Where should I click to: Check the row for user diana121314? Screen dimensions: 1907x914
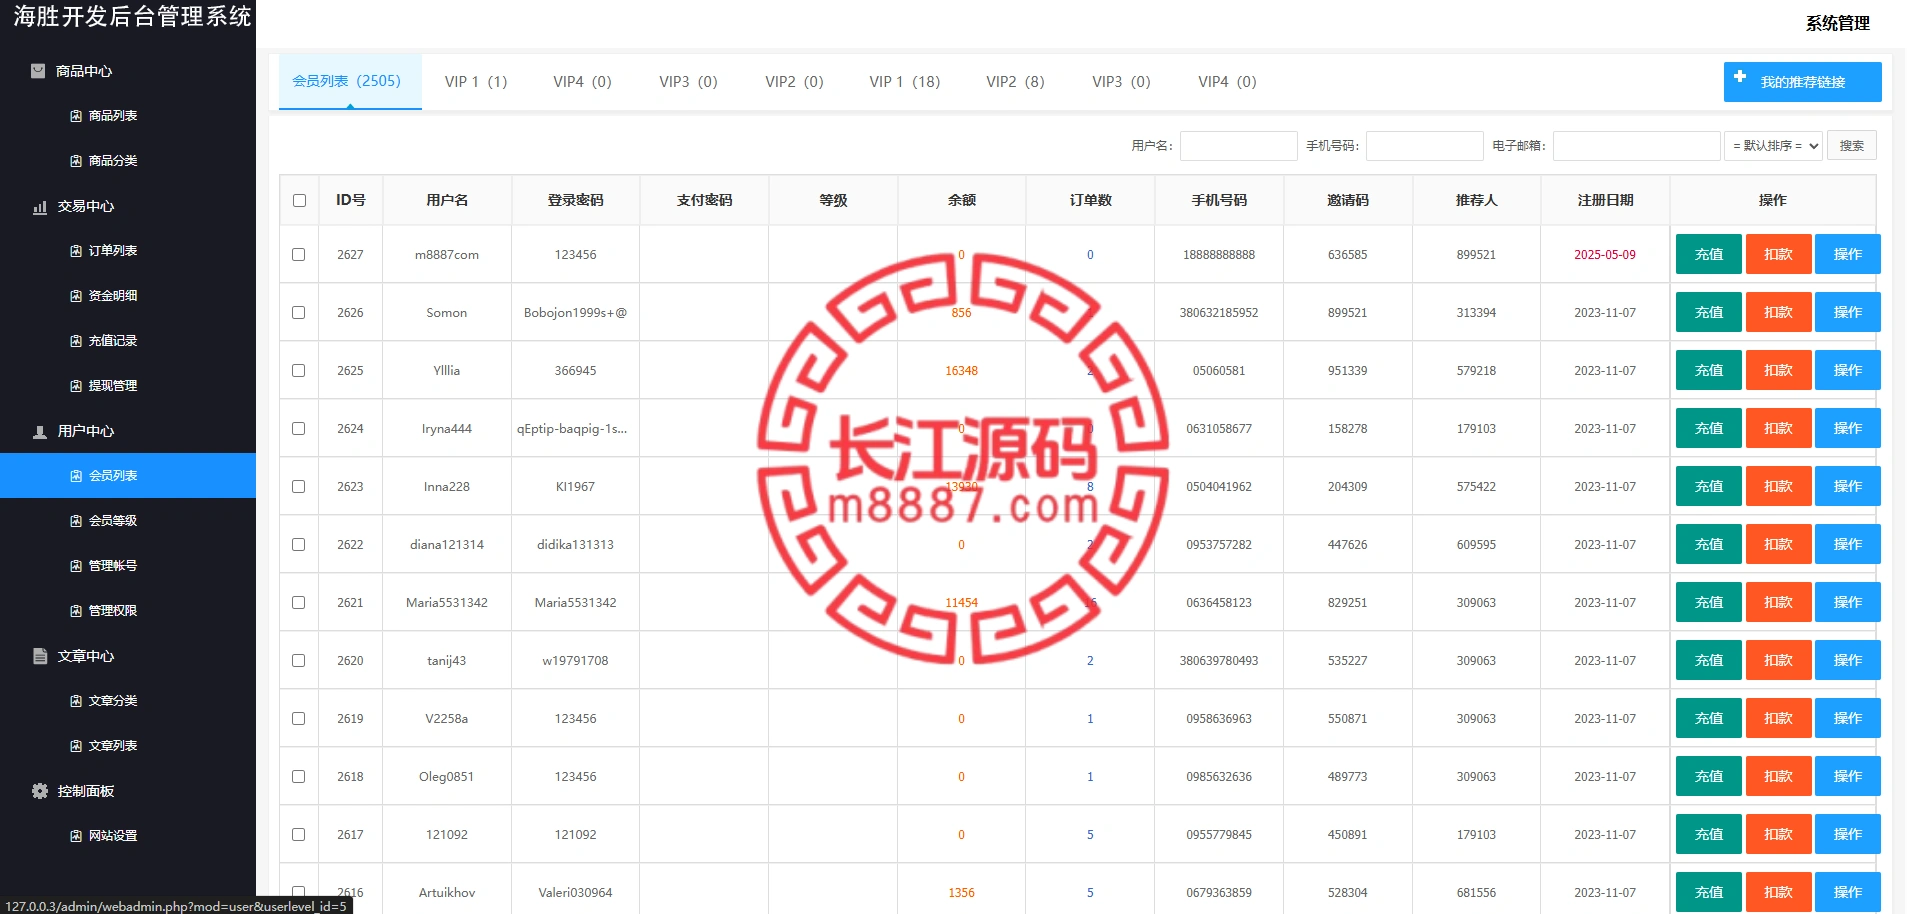click(299, 544)
